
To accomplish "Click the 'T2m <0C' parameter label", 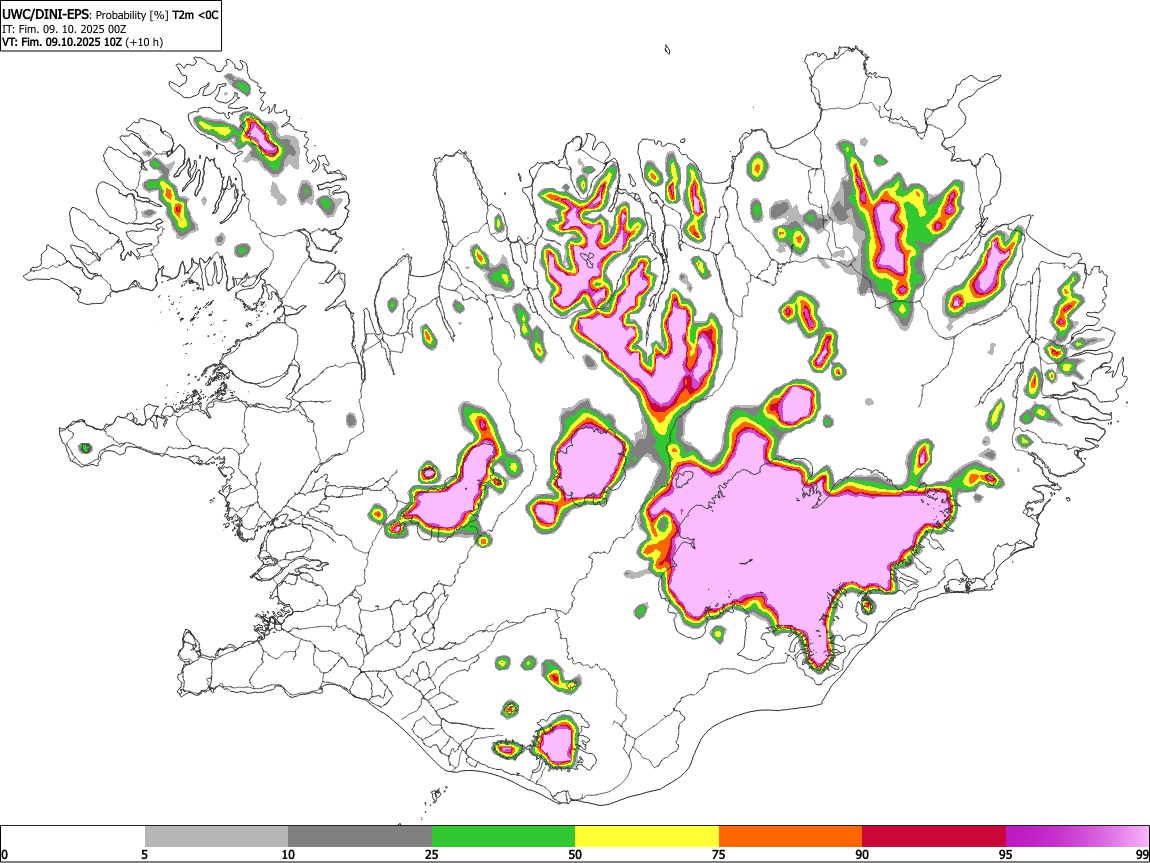I will (195, 15).
